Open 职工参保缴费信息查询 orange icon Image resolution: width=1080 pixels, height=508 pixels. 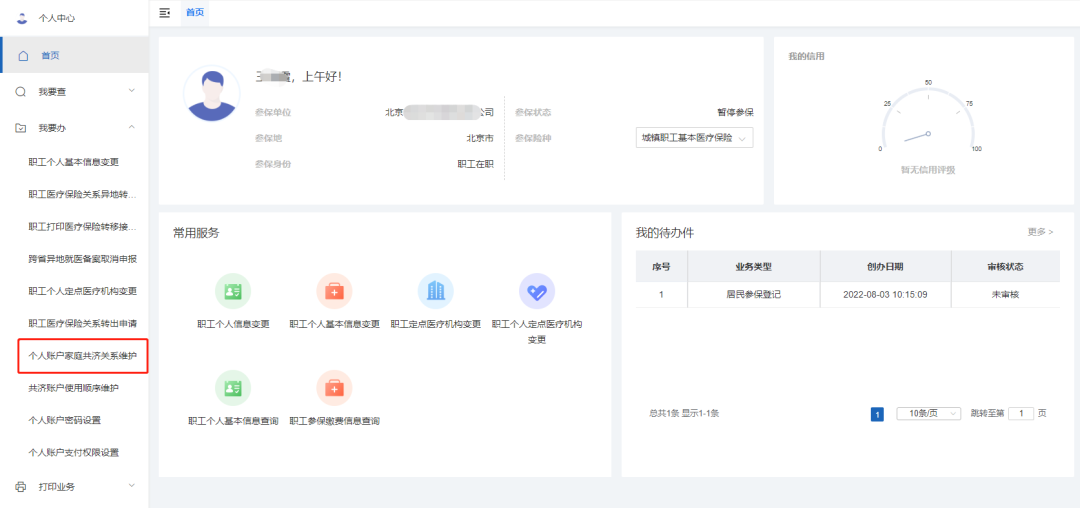point(334,388)
